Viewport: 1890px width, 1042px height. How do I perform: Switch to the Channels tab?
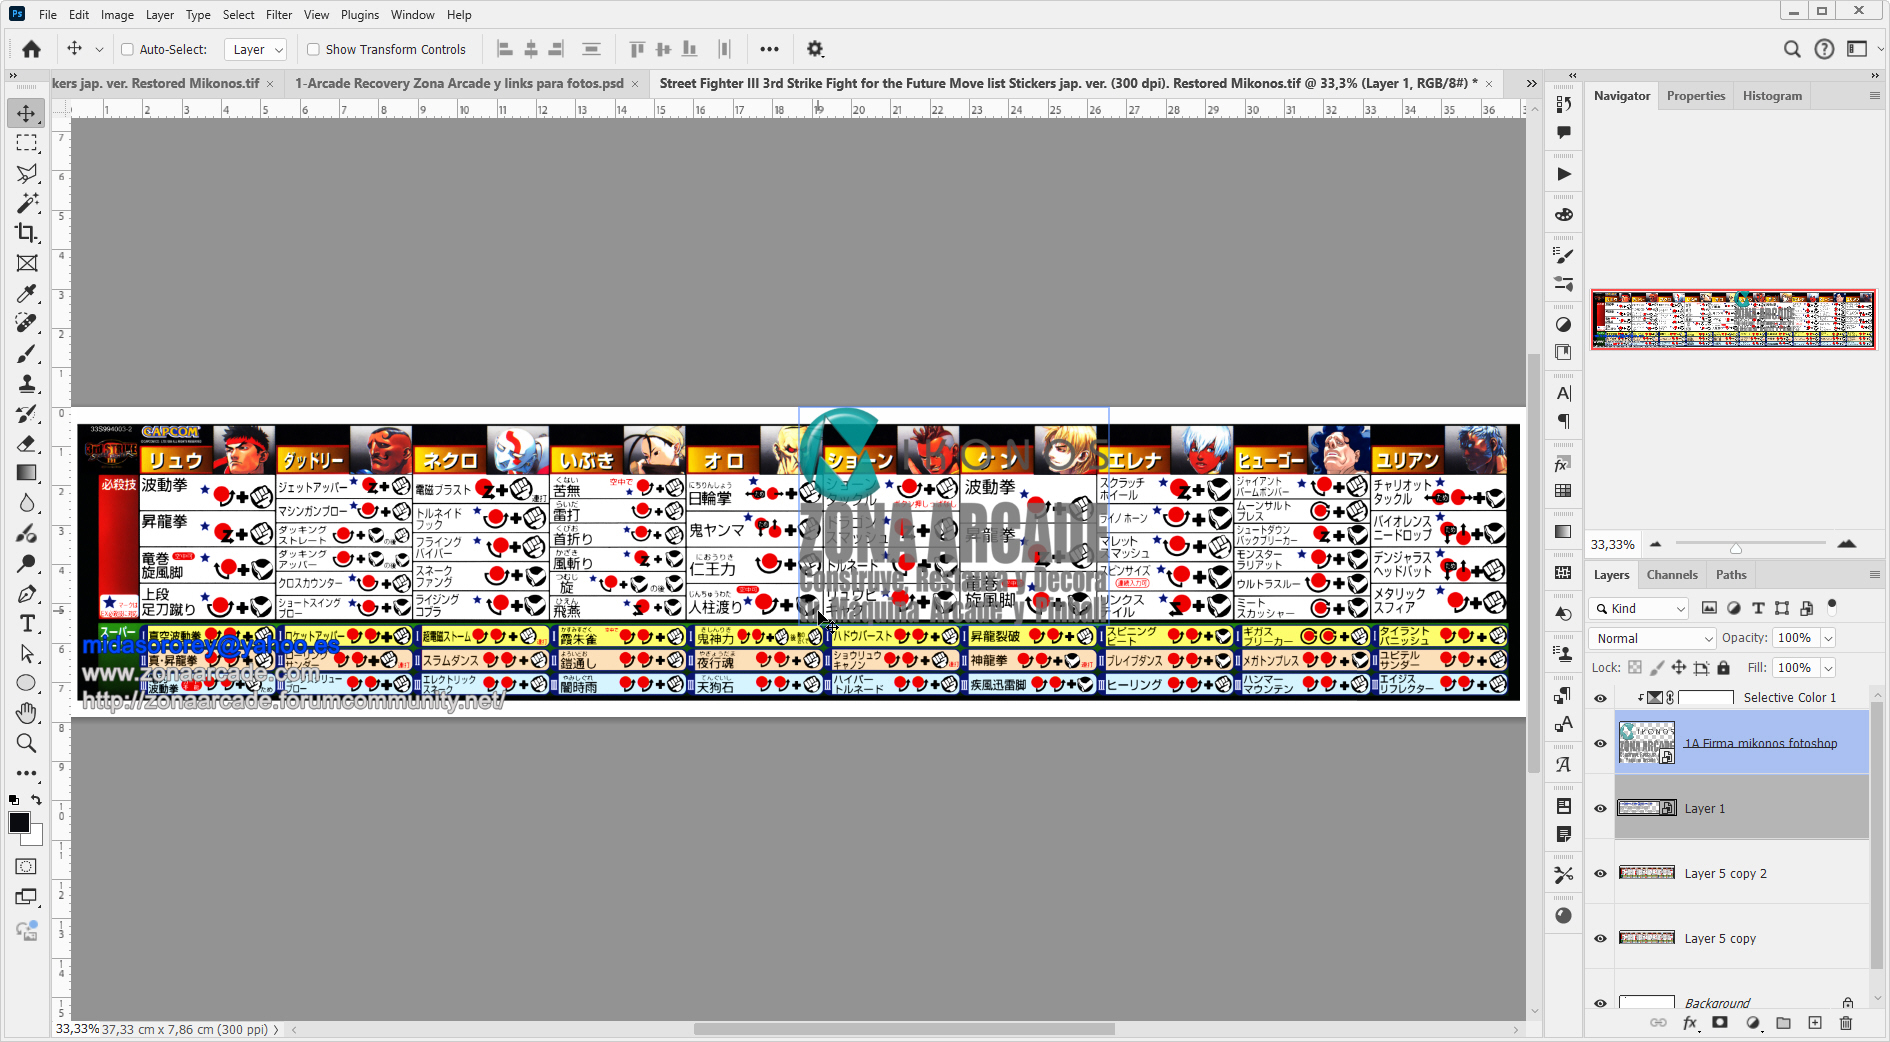pos(1672,575)
